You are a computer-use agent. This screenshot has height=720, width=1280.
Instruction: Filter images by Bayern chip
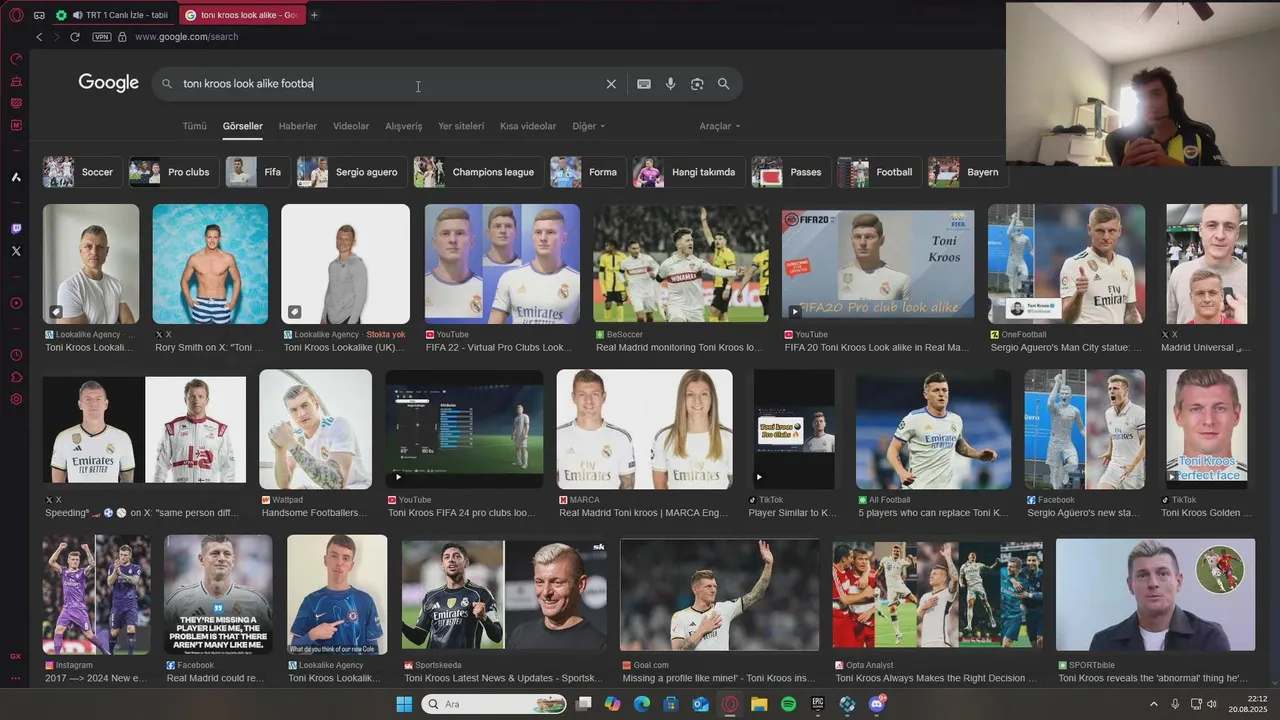pyautogui.click(x=968, y=172)
